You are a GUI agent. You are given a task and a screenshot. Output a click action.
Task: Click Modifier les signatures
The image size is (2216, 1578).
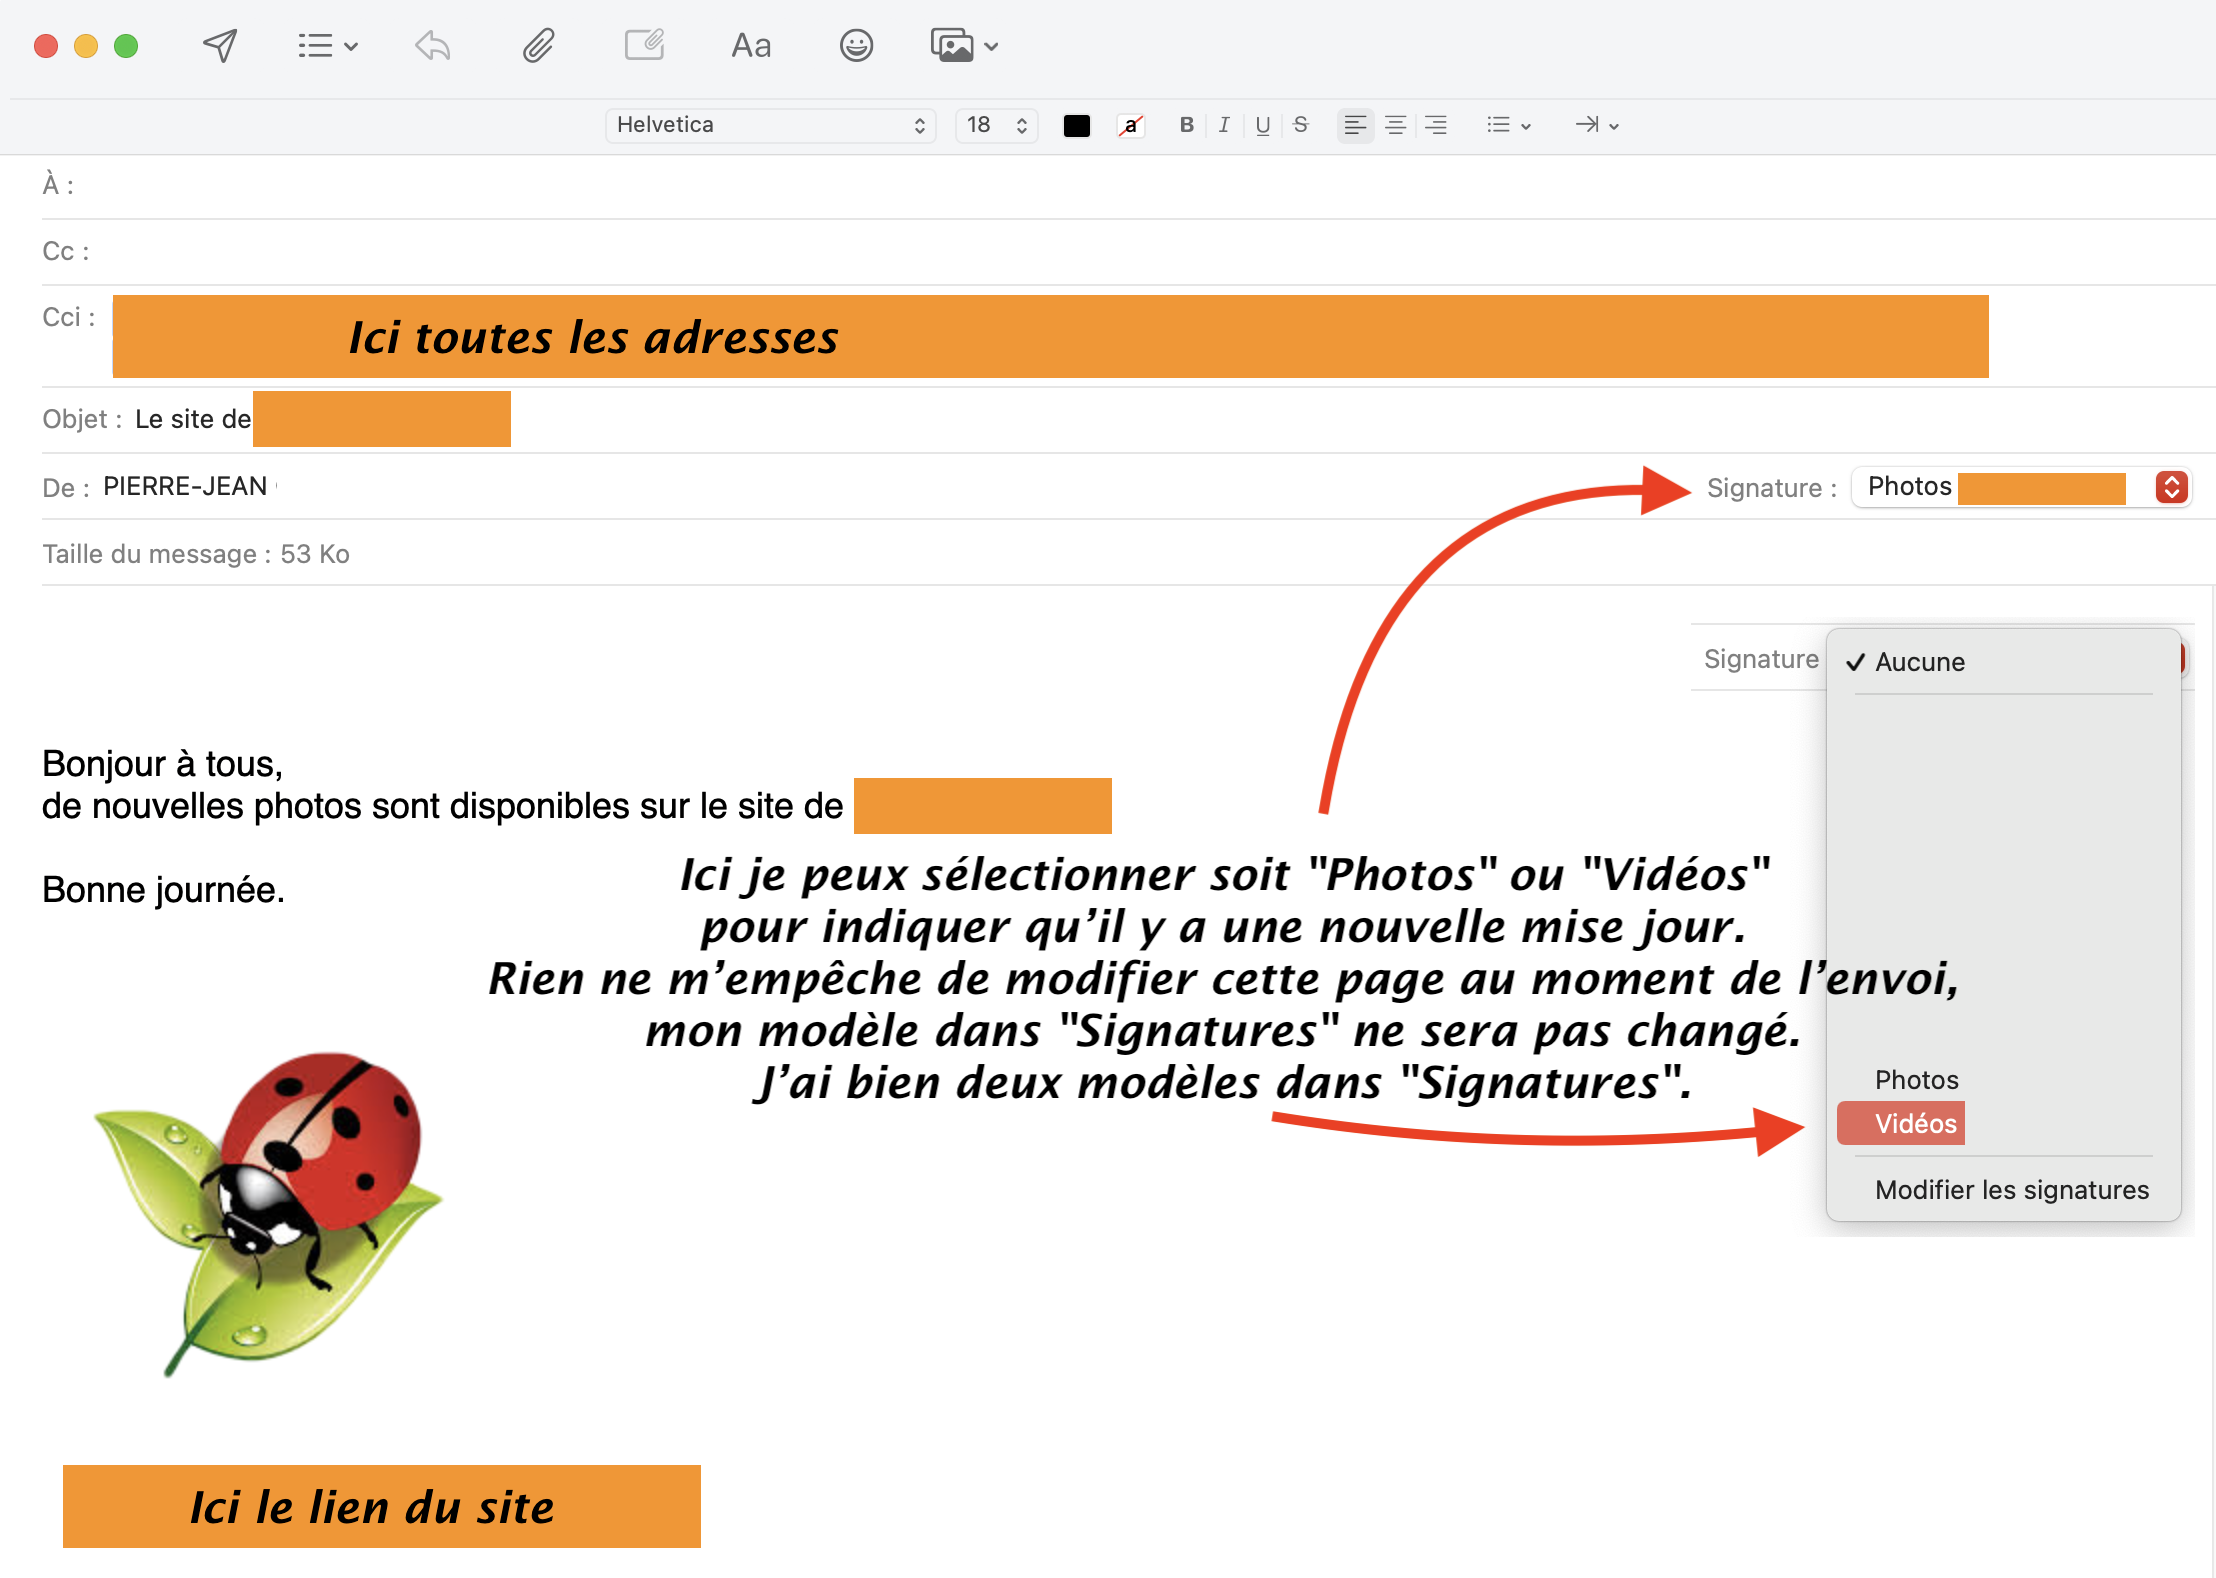pyautogui.click(x=2011, y=1190)
